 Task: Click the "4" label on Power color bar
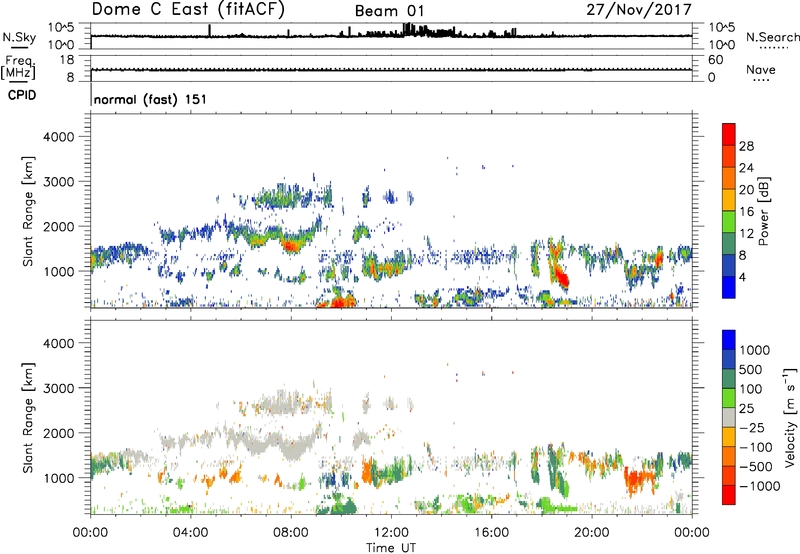[x=742, y=278]
